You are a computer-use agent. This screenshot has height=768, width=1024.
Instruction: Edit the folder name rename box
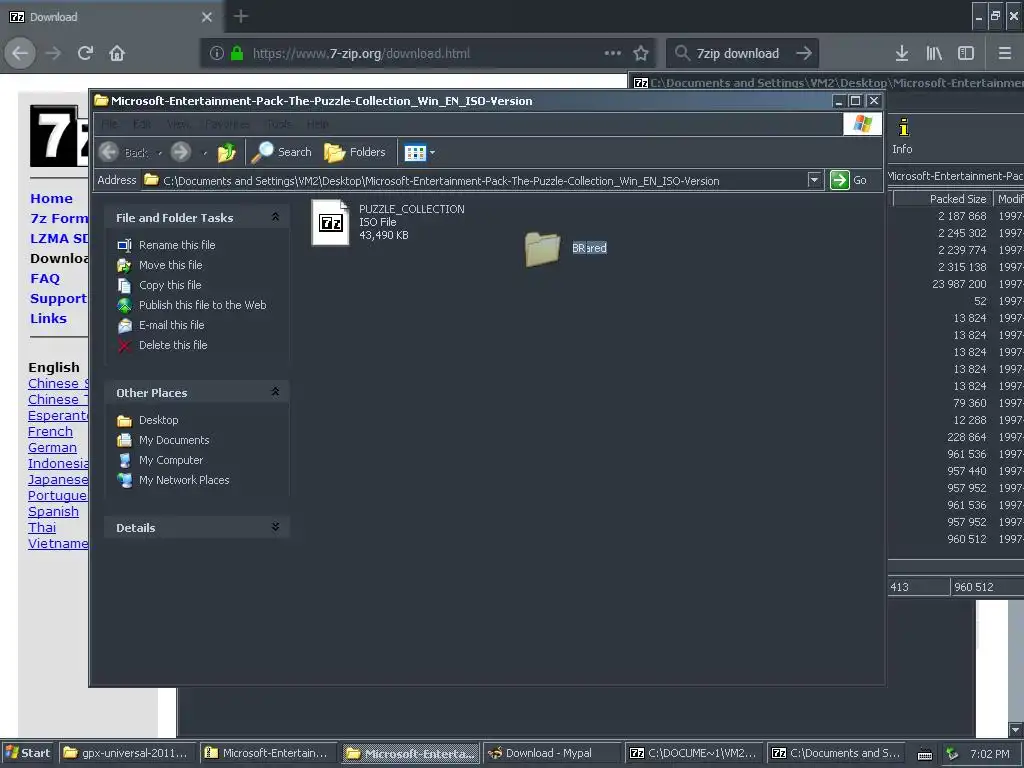click(590, 248)
